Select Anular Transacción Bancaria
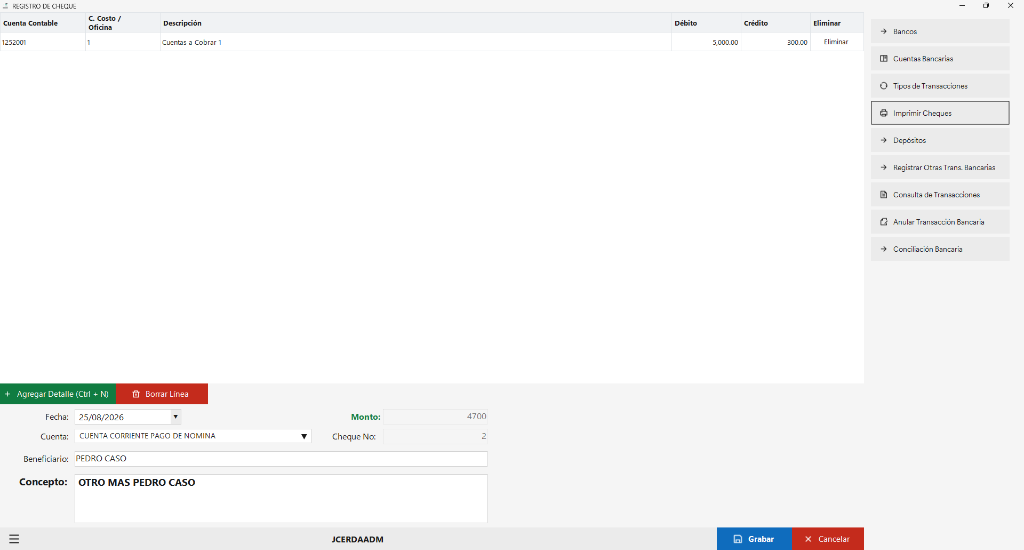Viewport: 1024px width, 550px height. coord(940,222)
